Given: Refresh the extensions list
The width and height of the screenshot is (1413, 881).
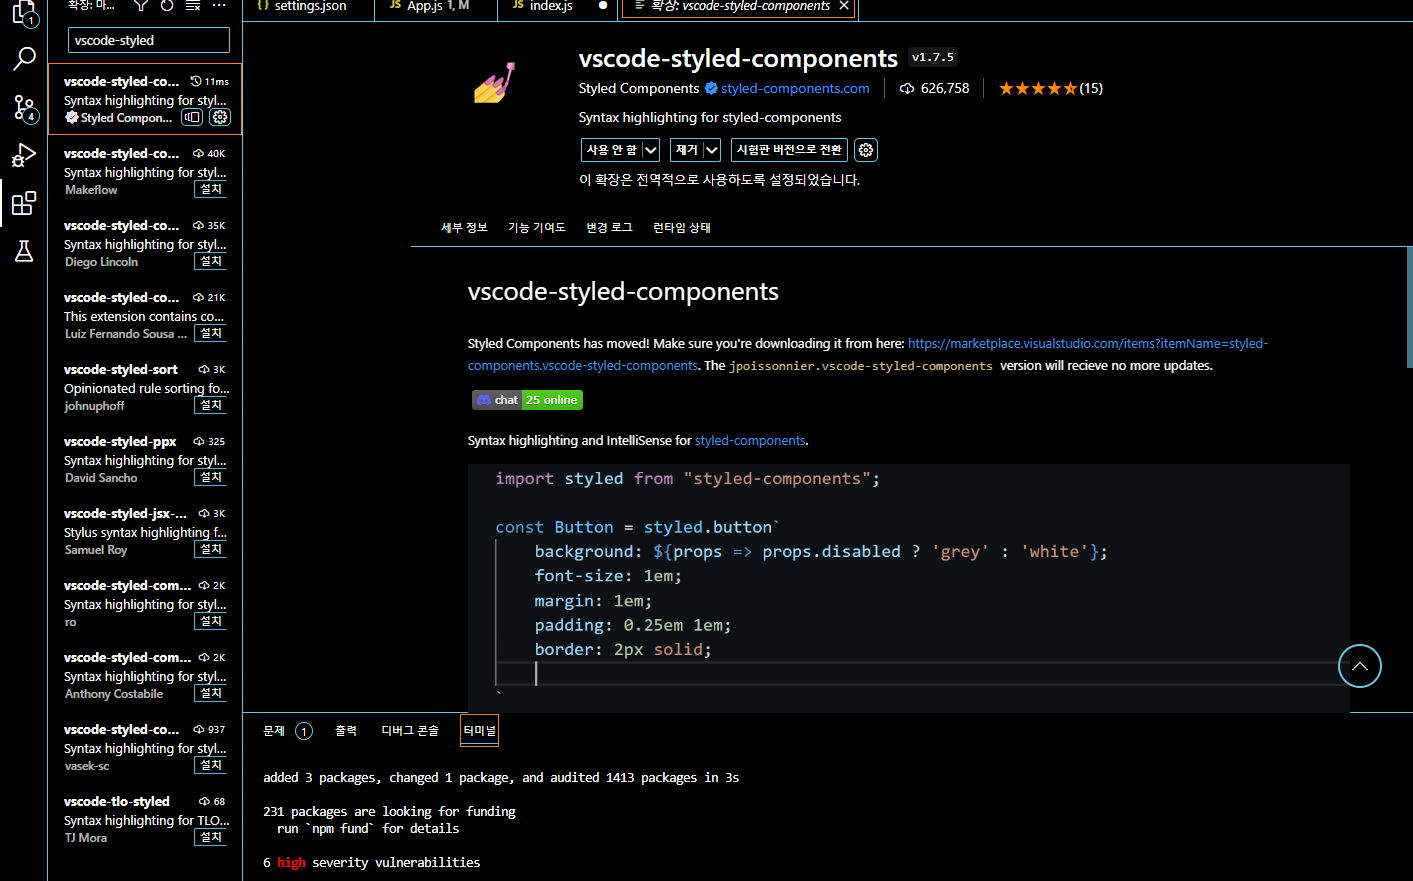Looking at the screenshot, I should pyautogui.click(x=167, y=6).
